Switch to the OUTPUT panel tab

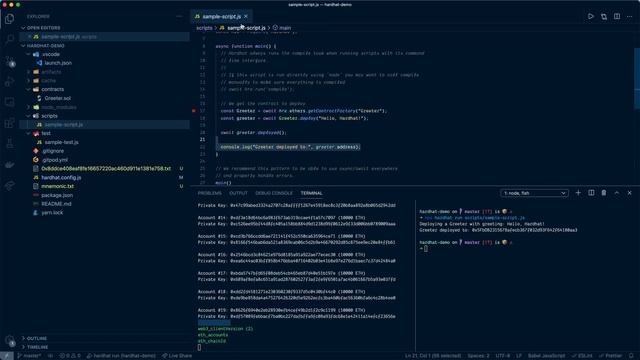click(238, 193)
